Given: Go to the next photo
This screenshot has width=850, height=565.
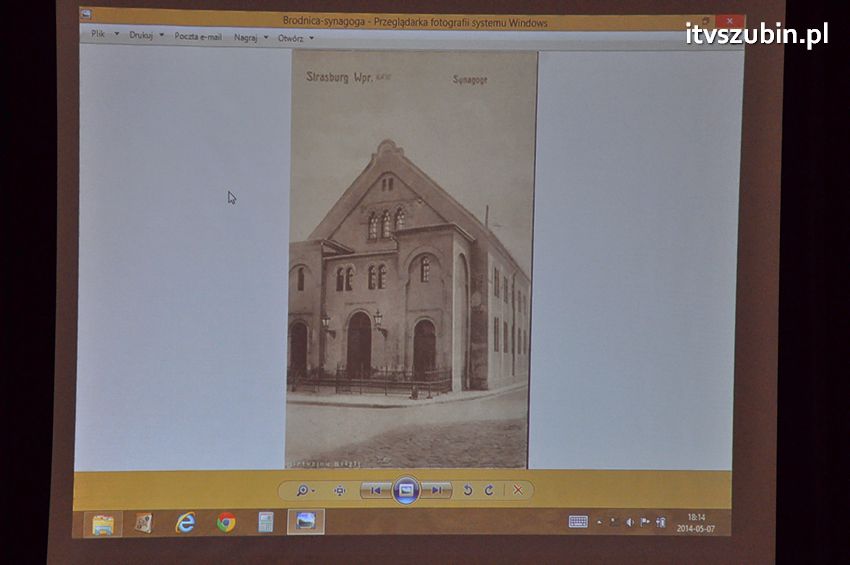Looking at the screenshot, I should (x=436, y=490).
